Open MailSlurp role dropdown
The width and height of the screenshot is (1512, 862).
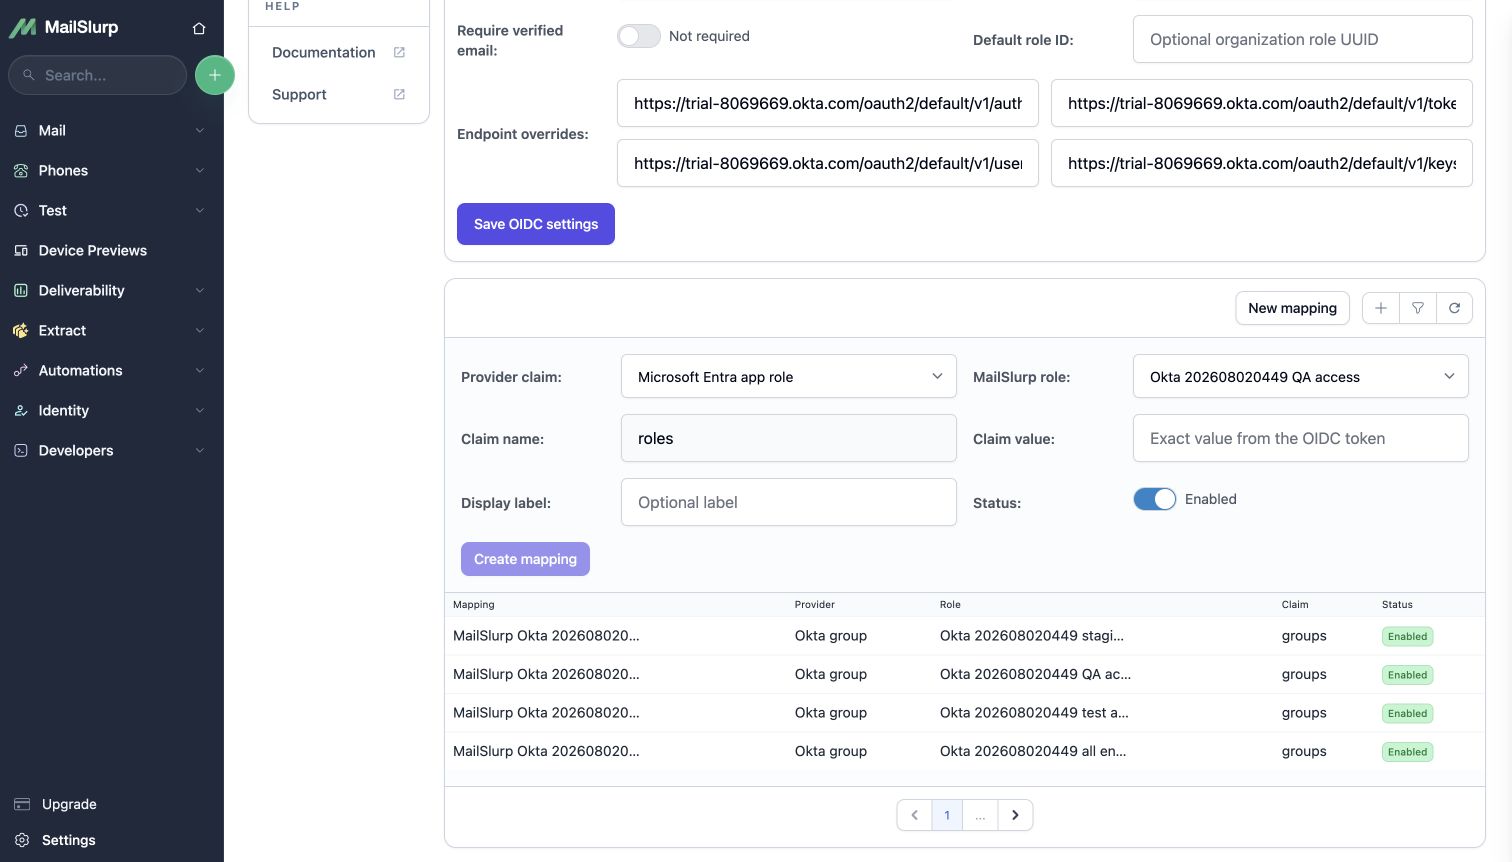[1301, 377]
